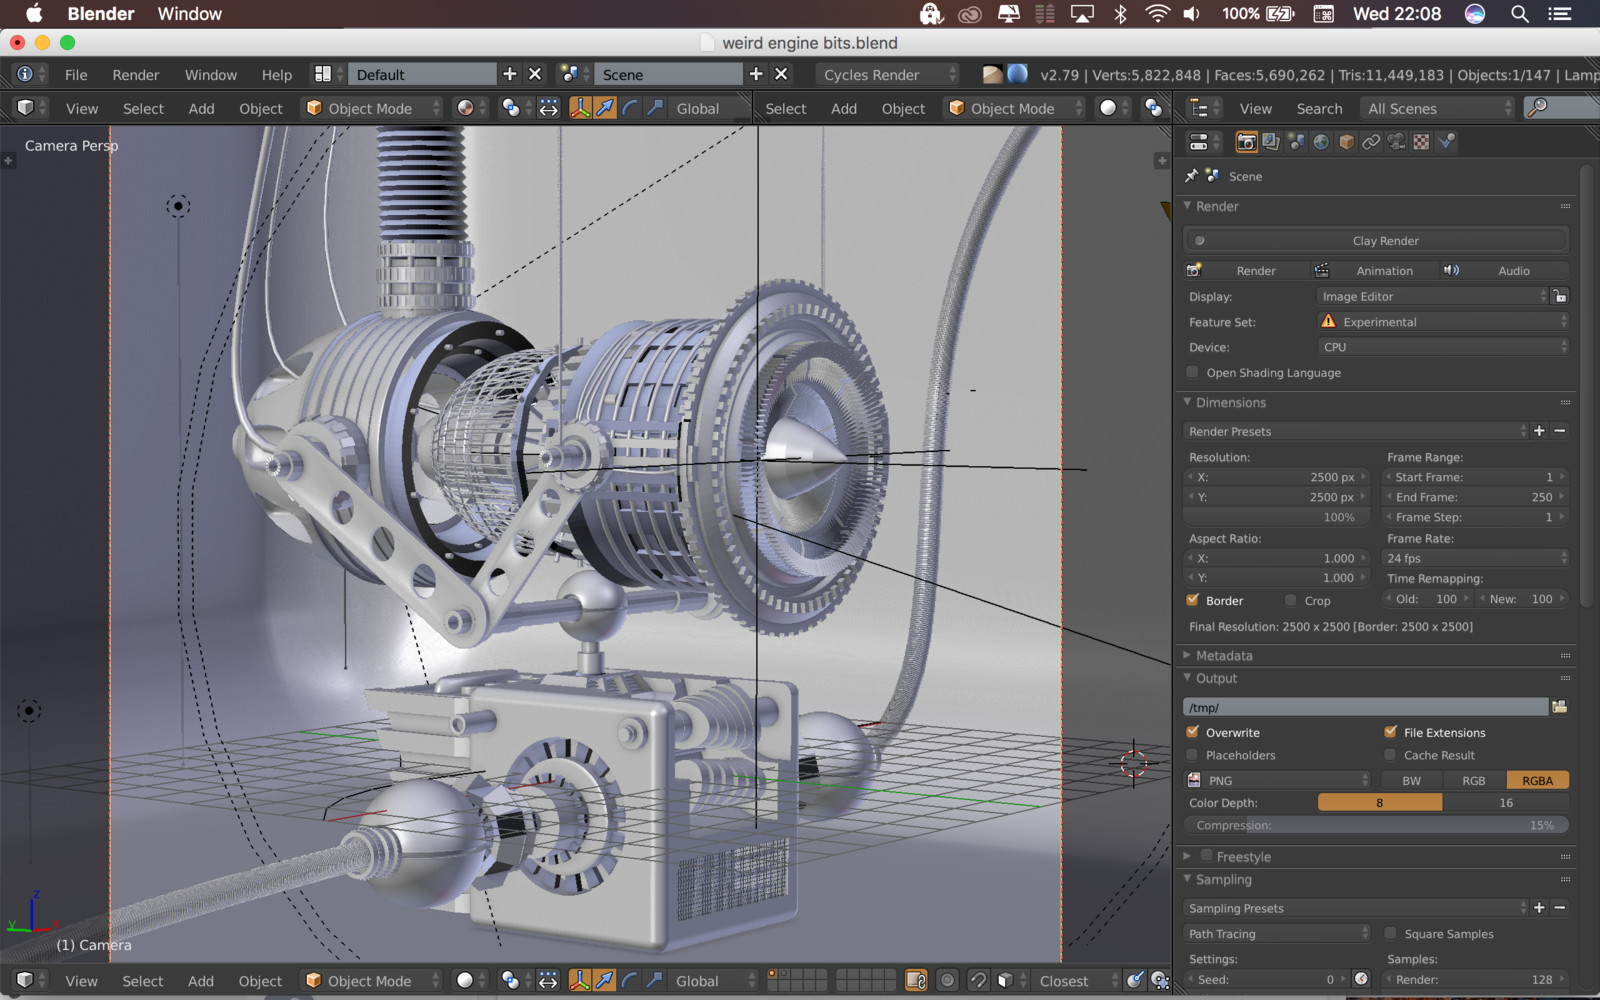Viewport: 1600px width, 1000px height.
Task: Add a new screen layout next to Default
Action: point(510,74)
